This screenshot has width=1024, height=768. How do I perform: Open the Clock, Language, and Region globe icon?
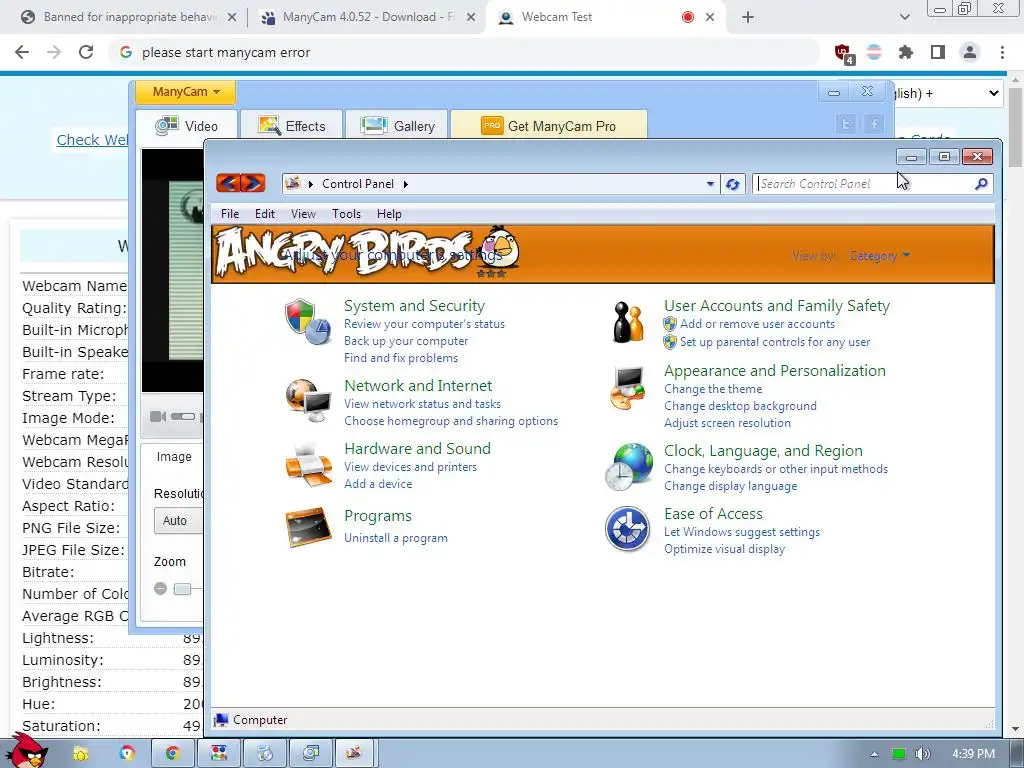tap(628, 466)
